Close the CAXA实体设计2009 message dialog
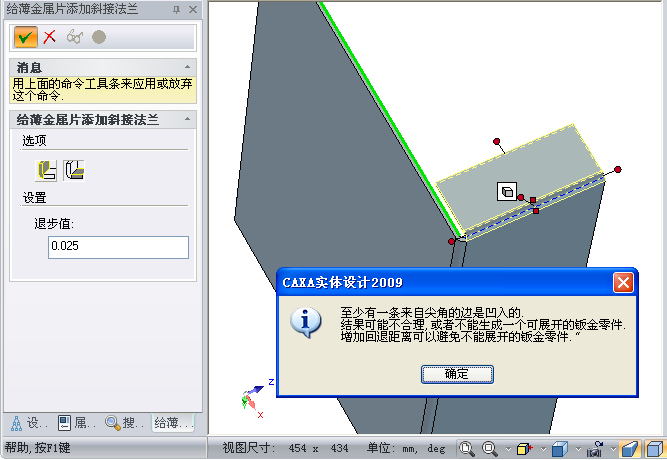 click(623, 283)
